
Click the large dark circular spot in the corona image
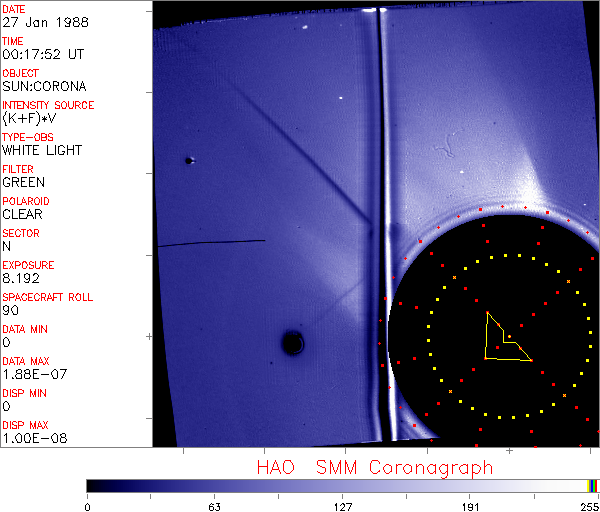point(292,344)
